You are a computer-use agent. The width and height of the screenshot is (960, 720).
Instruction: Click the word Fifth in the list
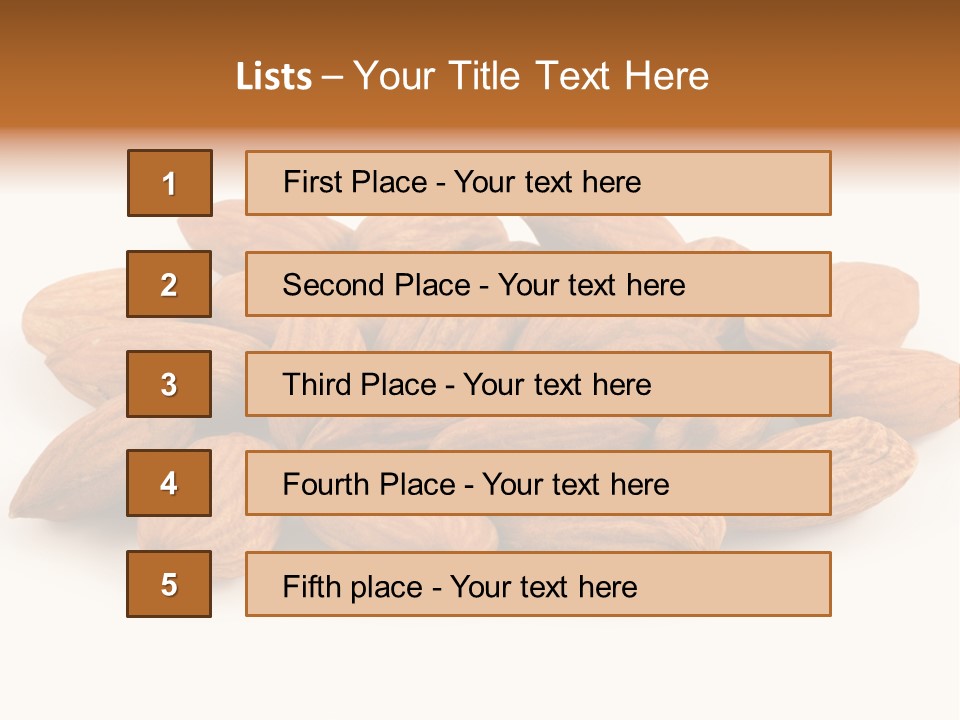(313, 586)
